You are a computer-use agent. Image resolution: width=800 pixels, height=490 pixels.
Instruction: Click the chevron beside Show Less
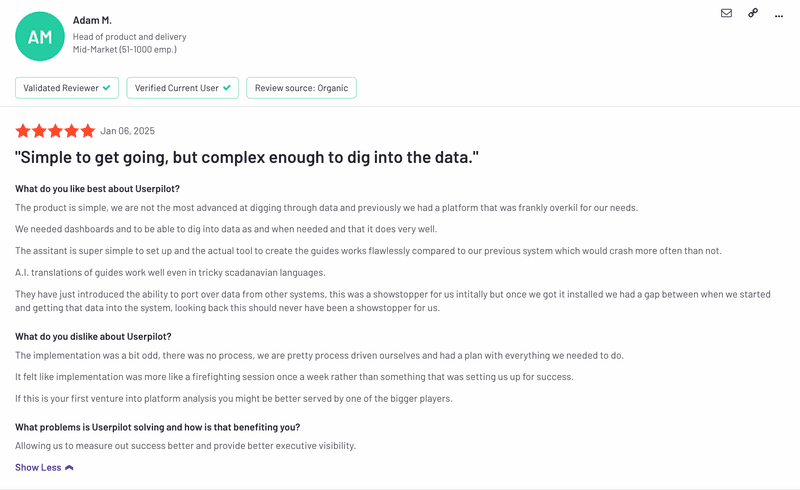coord(69,467)
